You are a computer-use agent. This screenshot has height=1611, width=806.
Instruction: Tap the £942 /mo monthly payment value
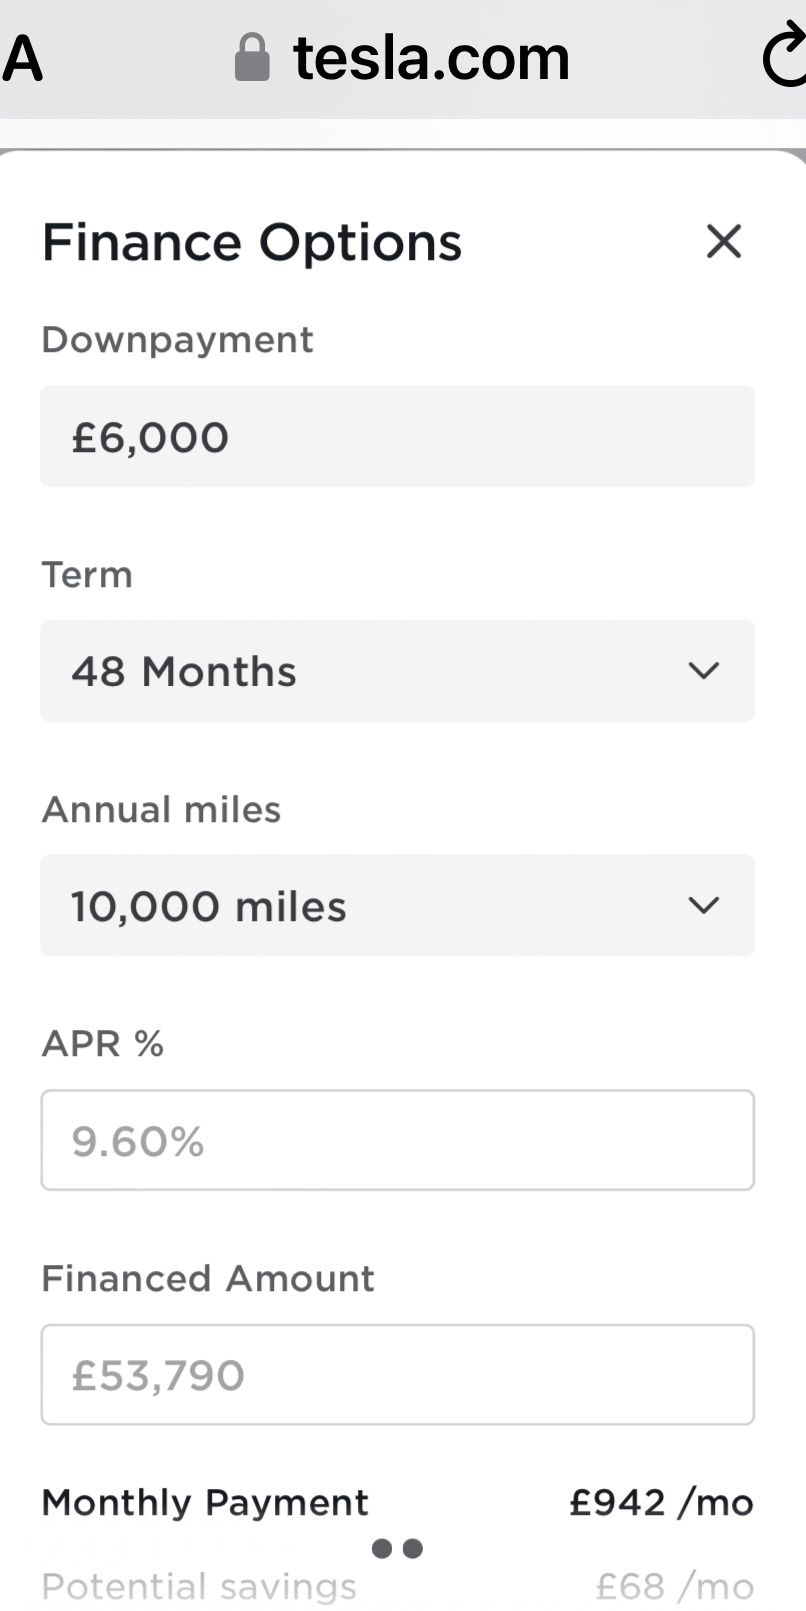[x=661, y=1502]
